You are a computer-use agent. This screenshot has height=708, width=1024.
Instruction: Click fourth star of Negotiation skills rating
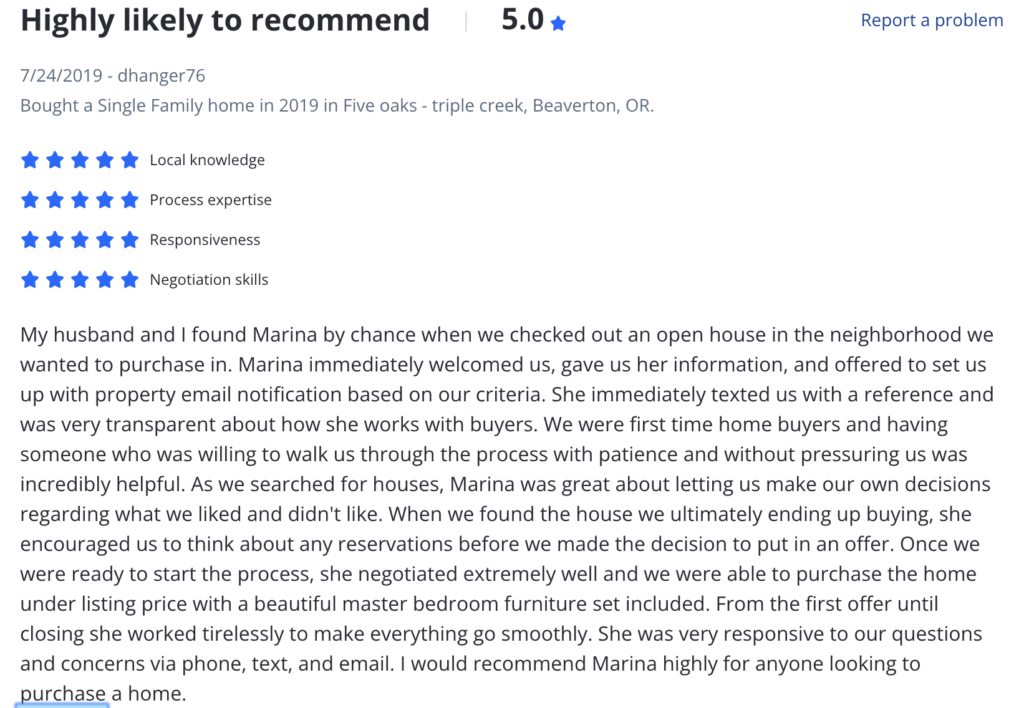[x=104, y=280]
